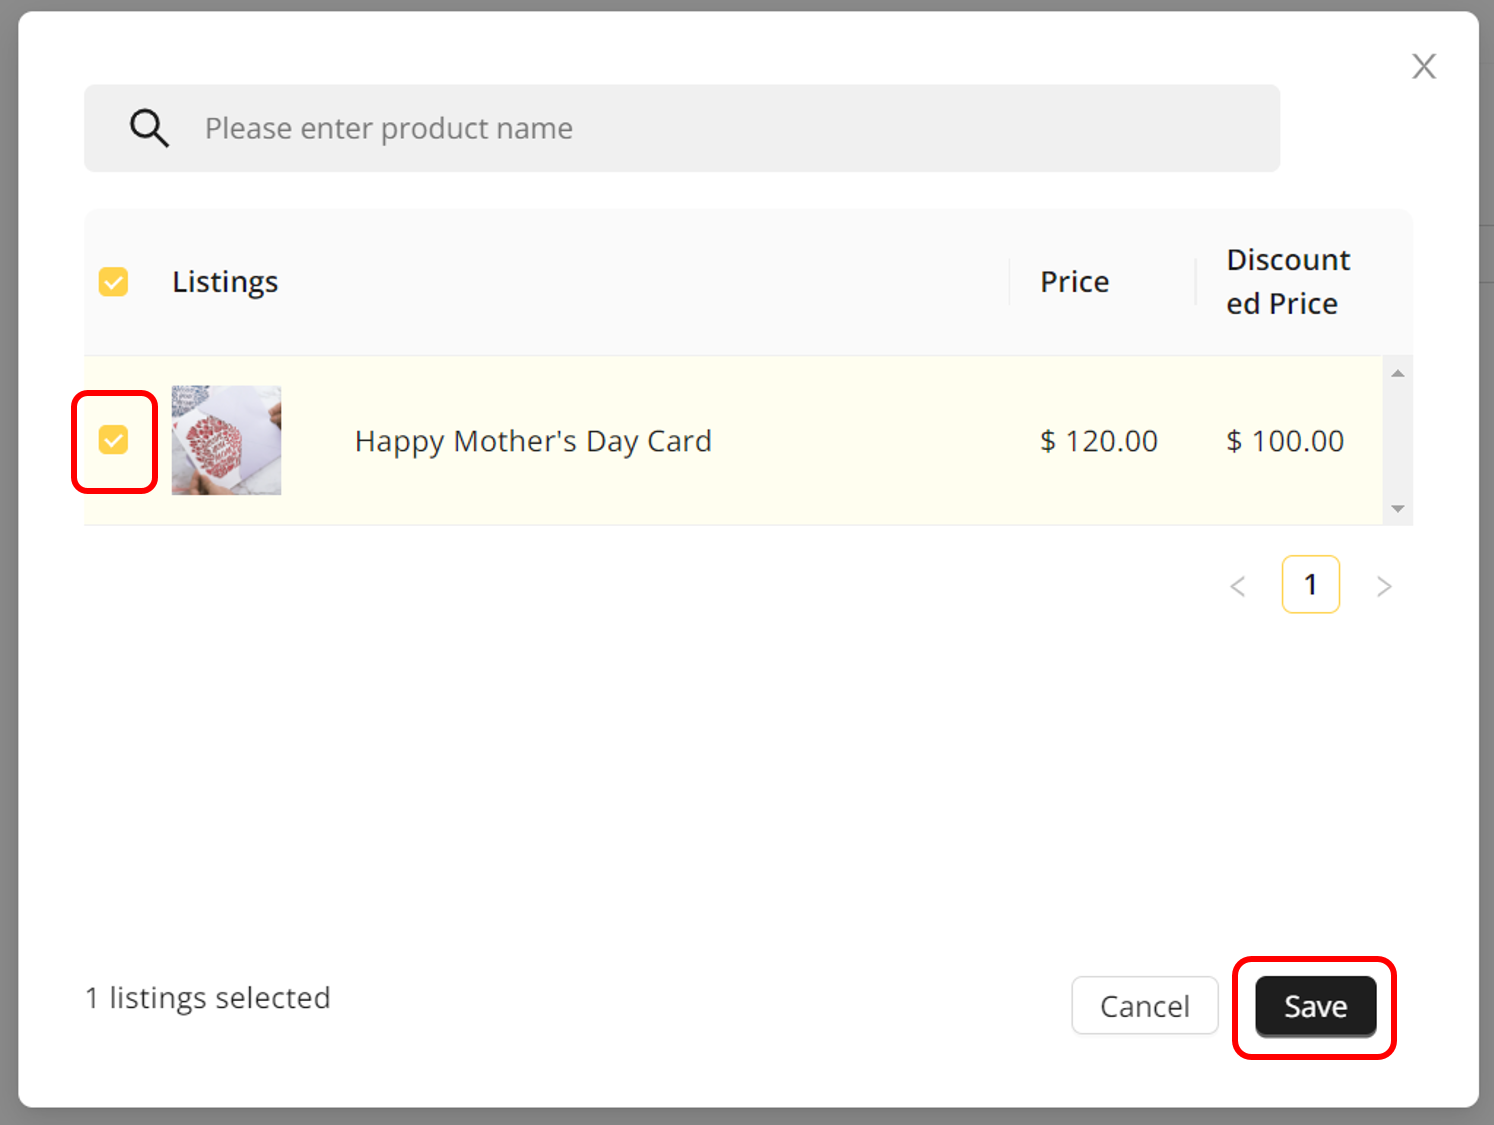The width and height of the screenshot is (1494, 1125).
Task: Click the search magnifier icon
Action: pyautogui.click(x=149, y=128)
